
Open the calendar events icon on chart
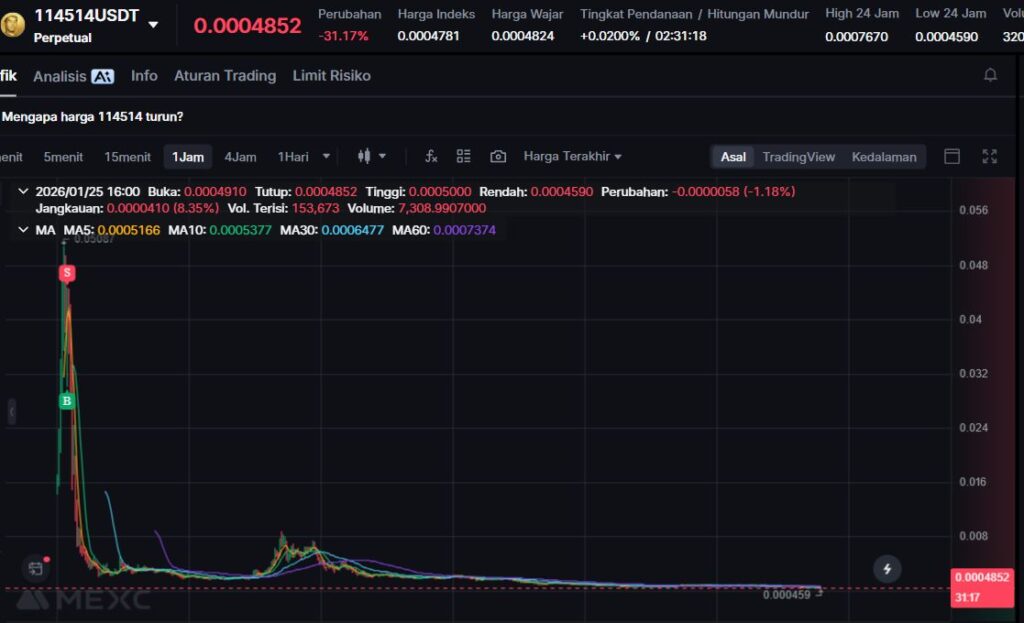coord(36,568)
